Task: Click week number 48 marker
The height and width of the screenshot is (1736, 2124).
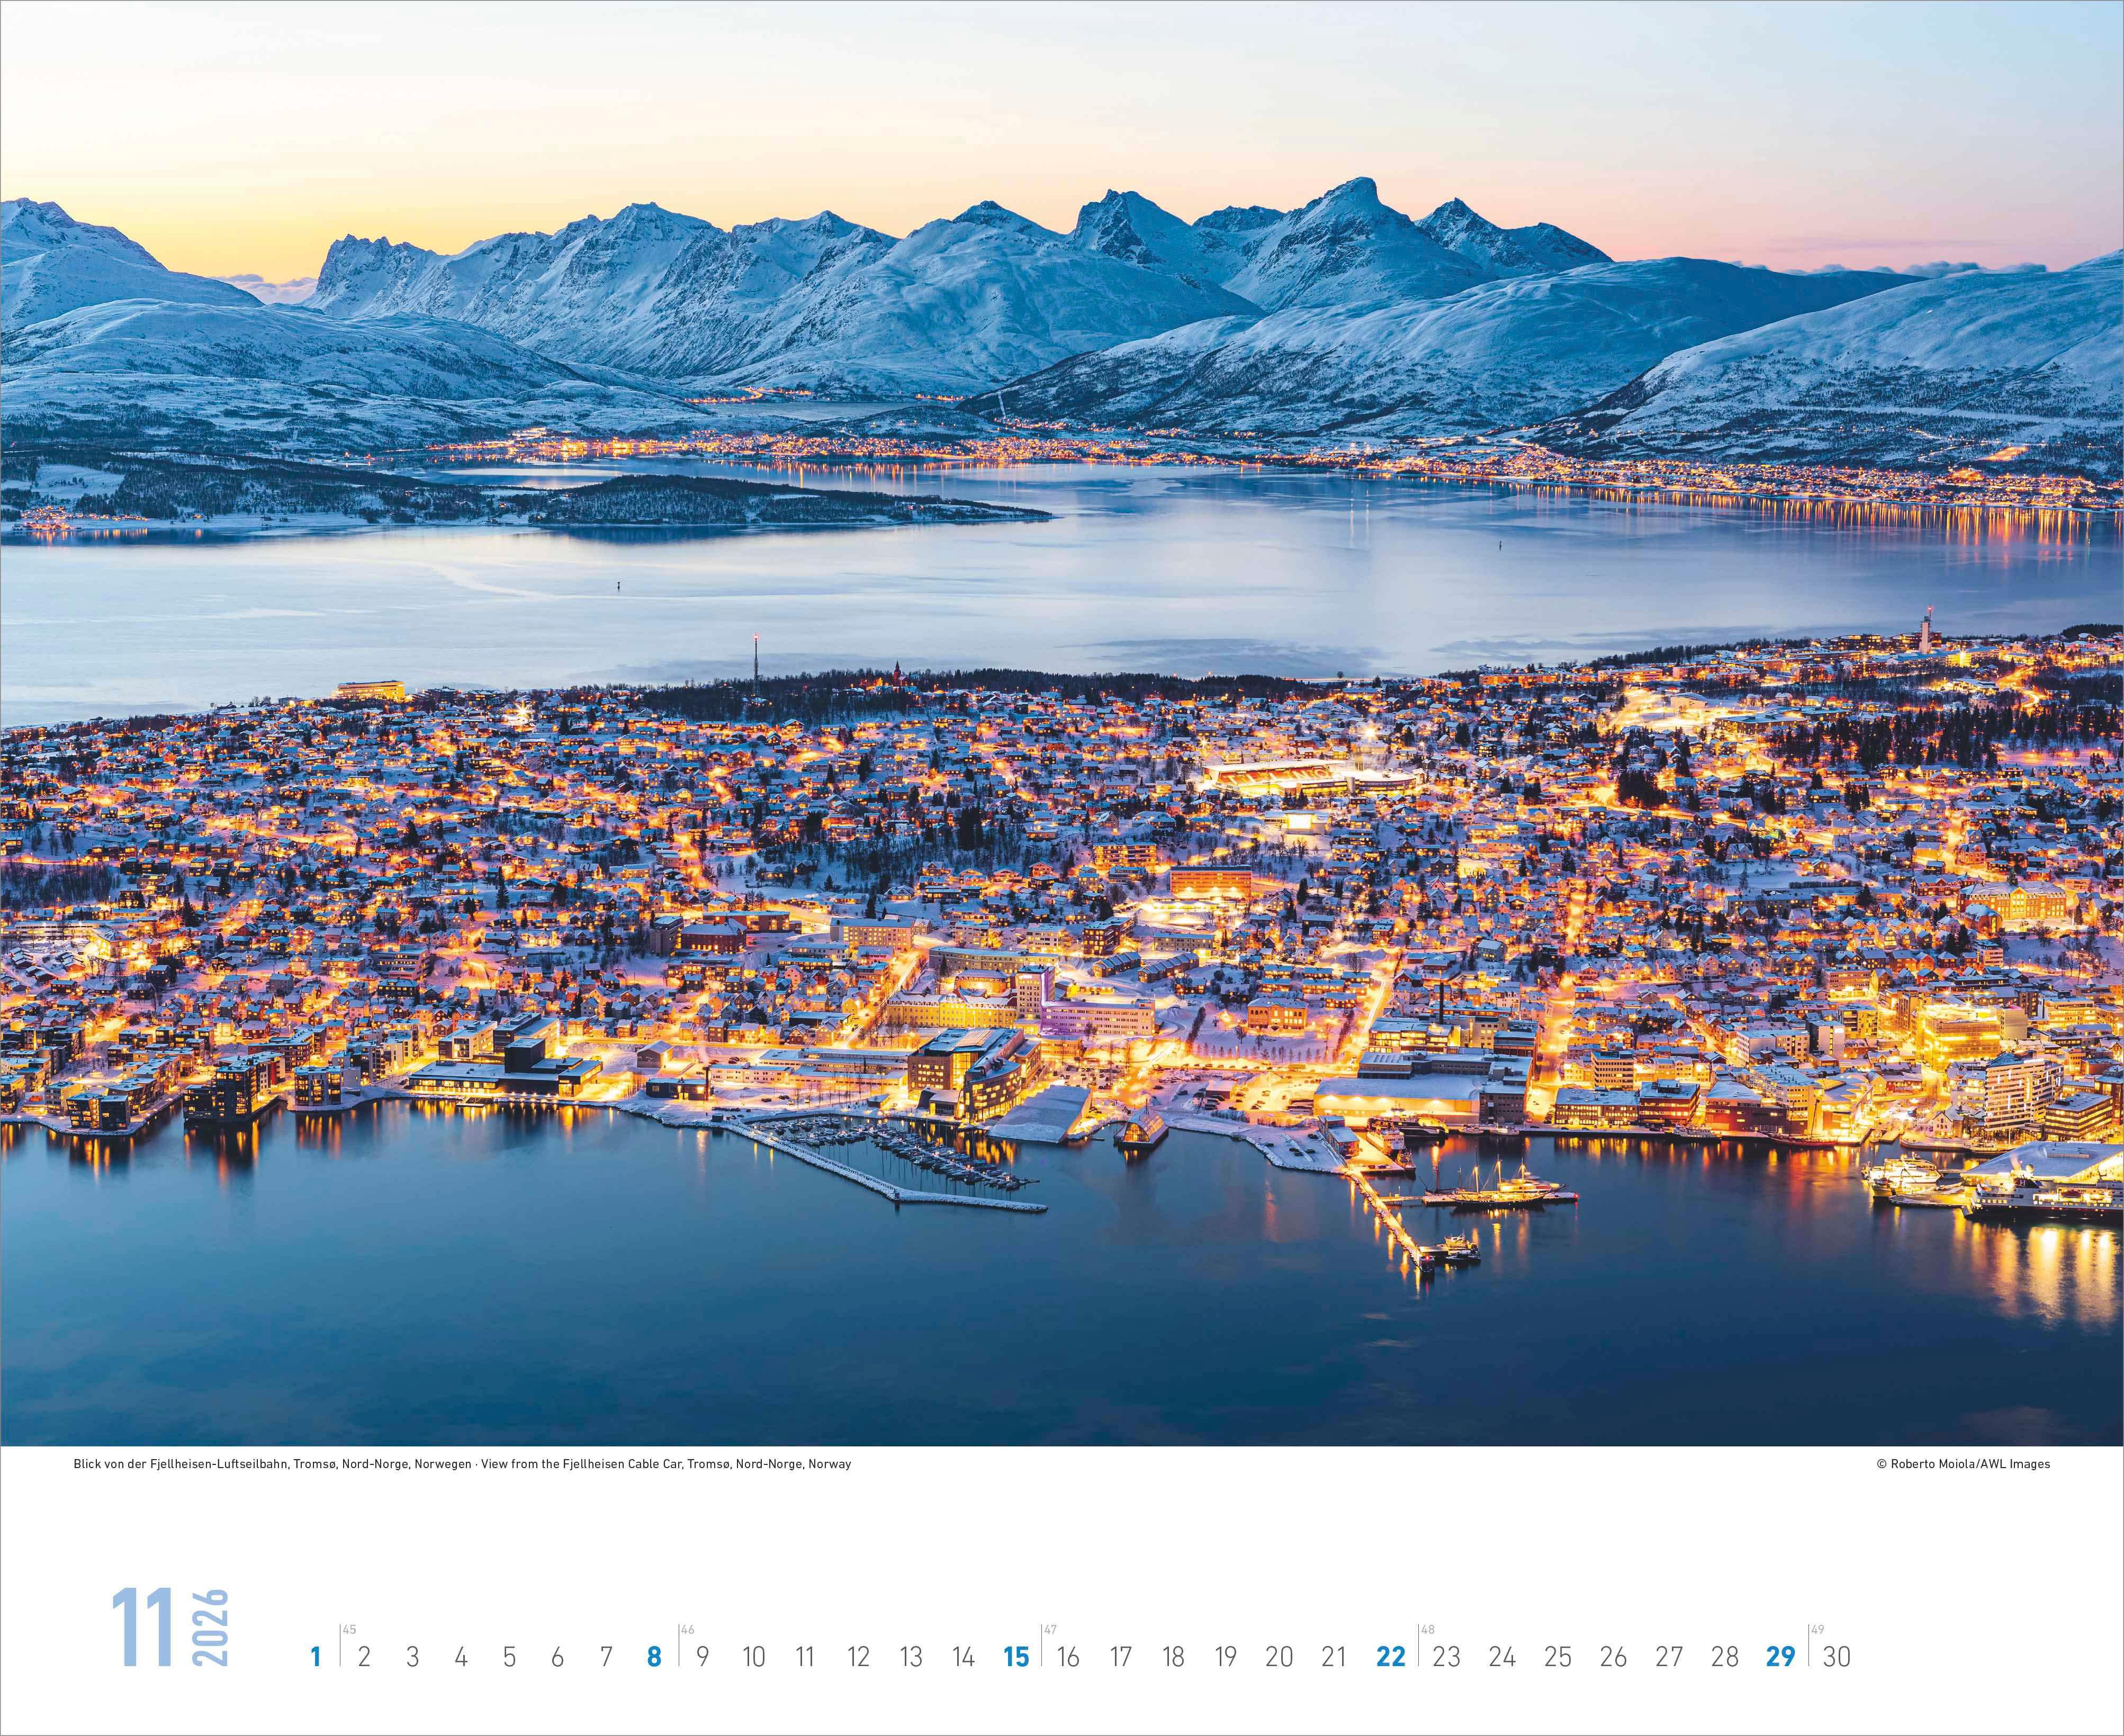Action: coord(1428,1629)
